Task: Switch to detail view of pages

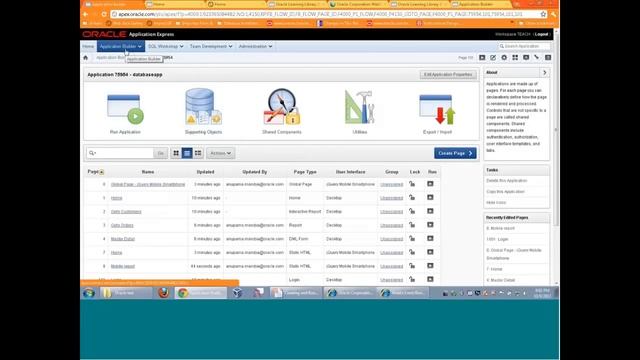Action: coord(198,153)
